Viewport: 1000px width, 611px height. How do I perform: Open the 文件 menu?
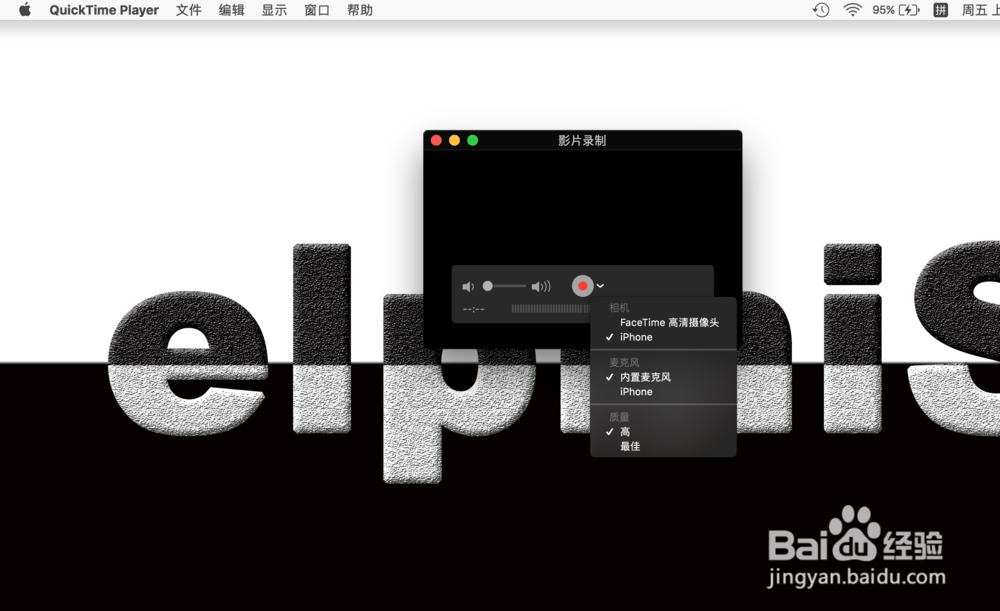tap(189, 10)
